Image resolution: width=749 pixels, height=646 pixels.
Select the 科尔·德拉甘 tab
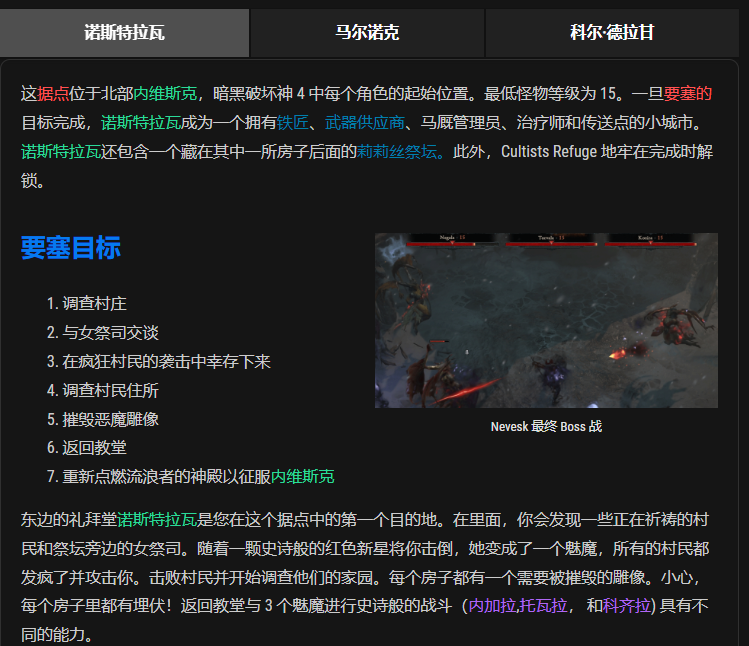612,33
